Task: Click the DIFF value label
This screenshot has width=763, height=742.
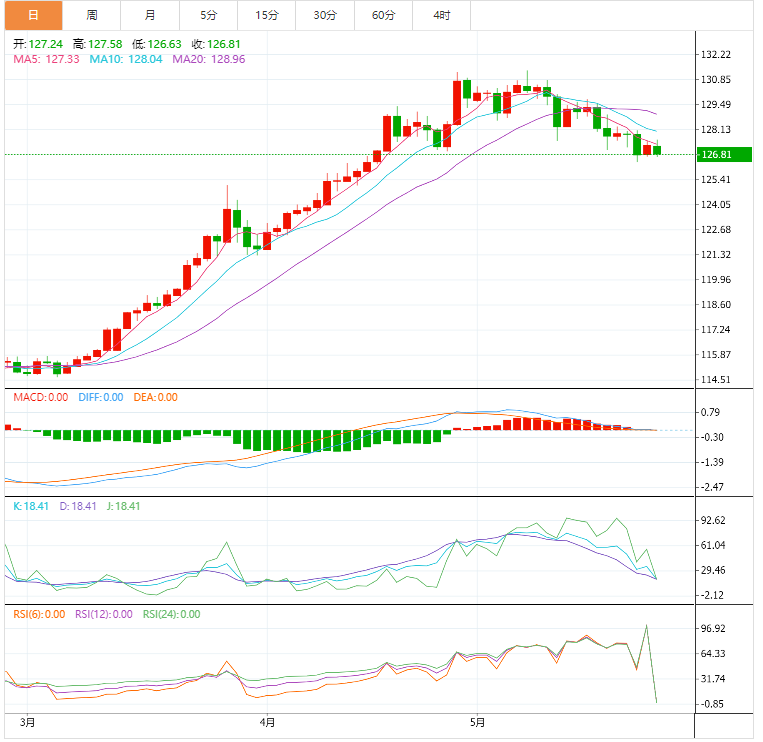Action: pos(101,397)
